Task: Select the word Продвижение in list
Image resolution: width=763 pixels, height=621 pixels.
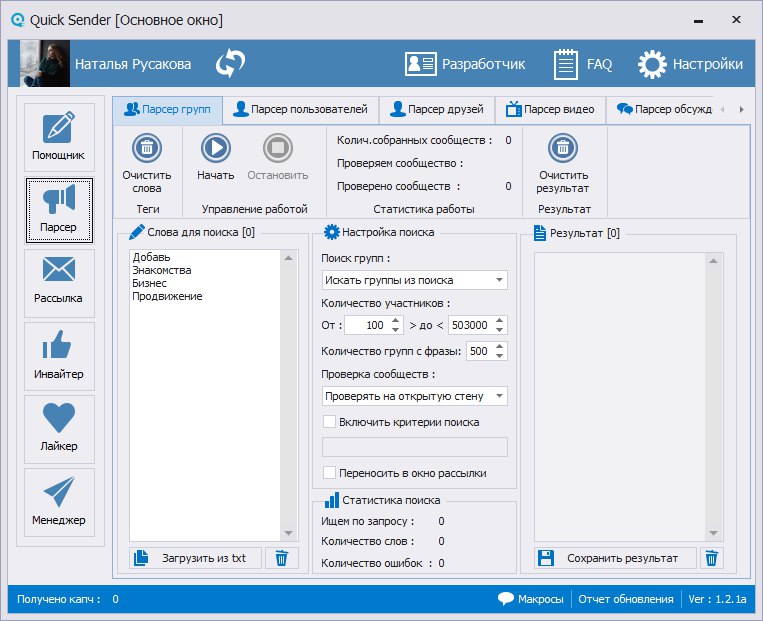Action: 167,296
